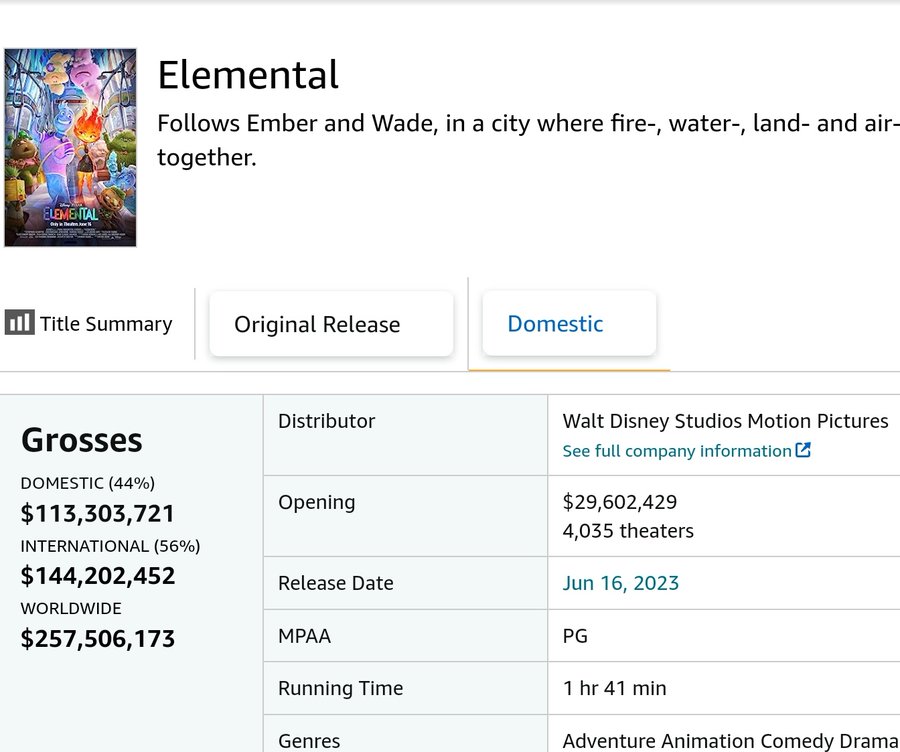Click the MPAA row label
The height and width of the screenshot is (752, 900).
(305, 636)
